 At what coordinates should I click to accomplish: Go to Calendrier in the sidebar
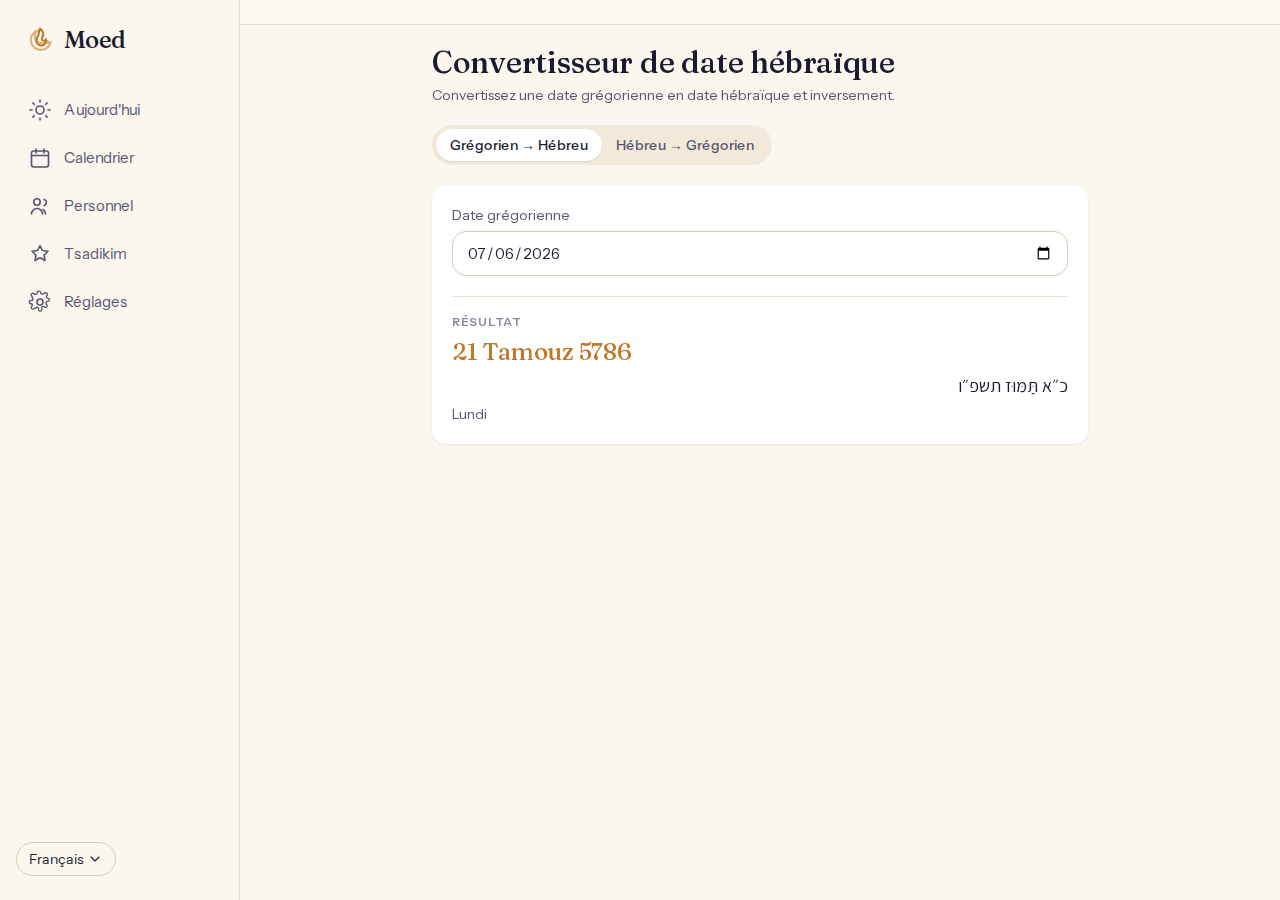pos(120,158)
